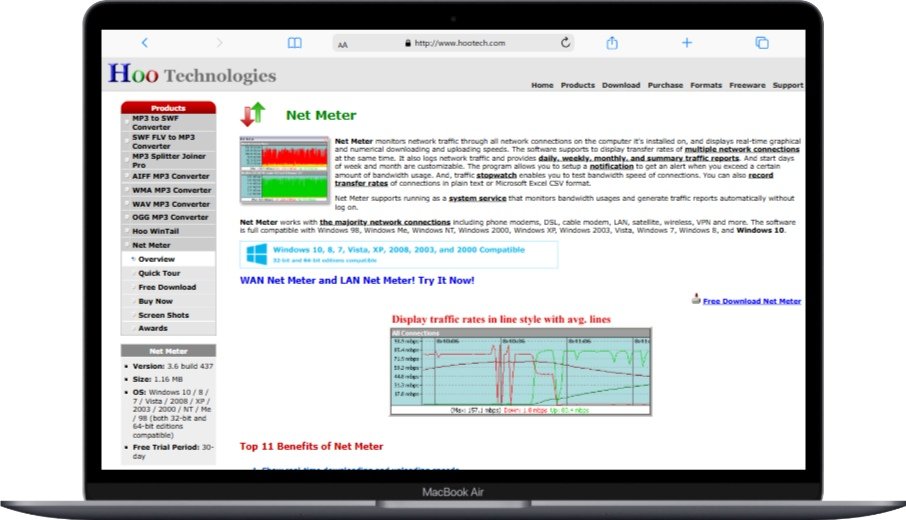Follow the majority network connections link
906x520 pixels.
(x=385, y=222)
